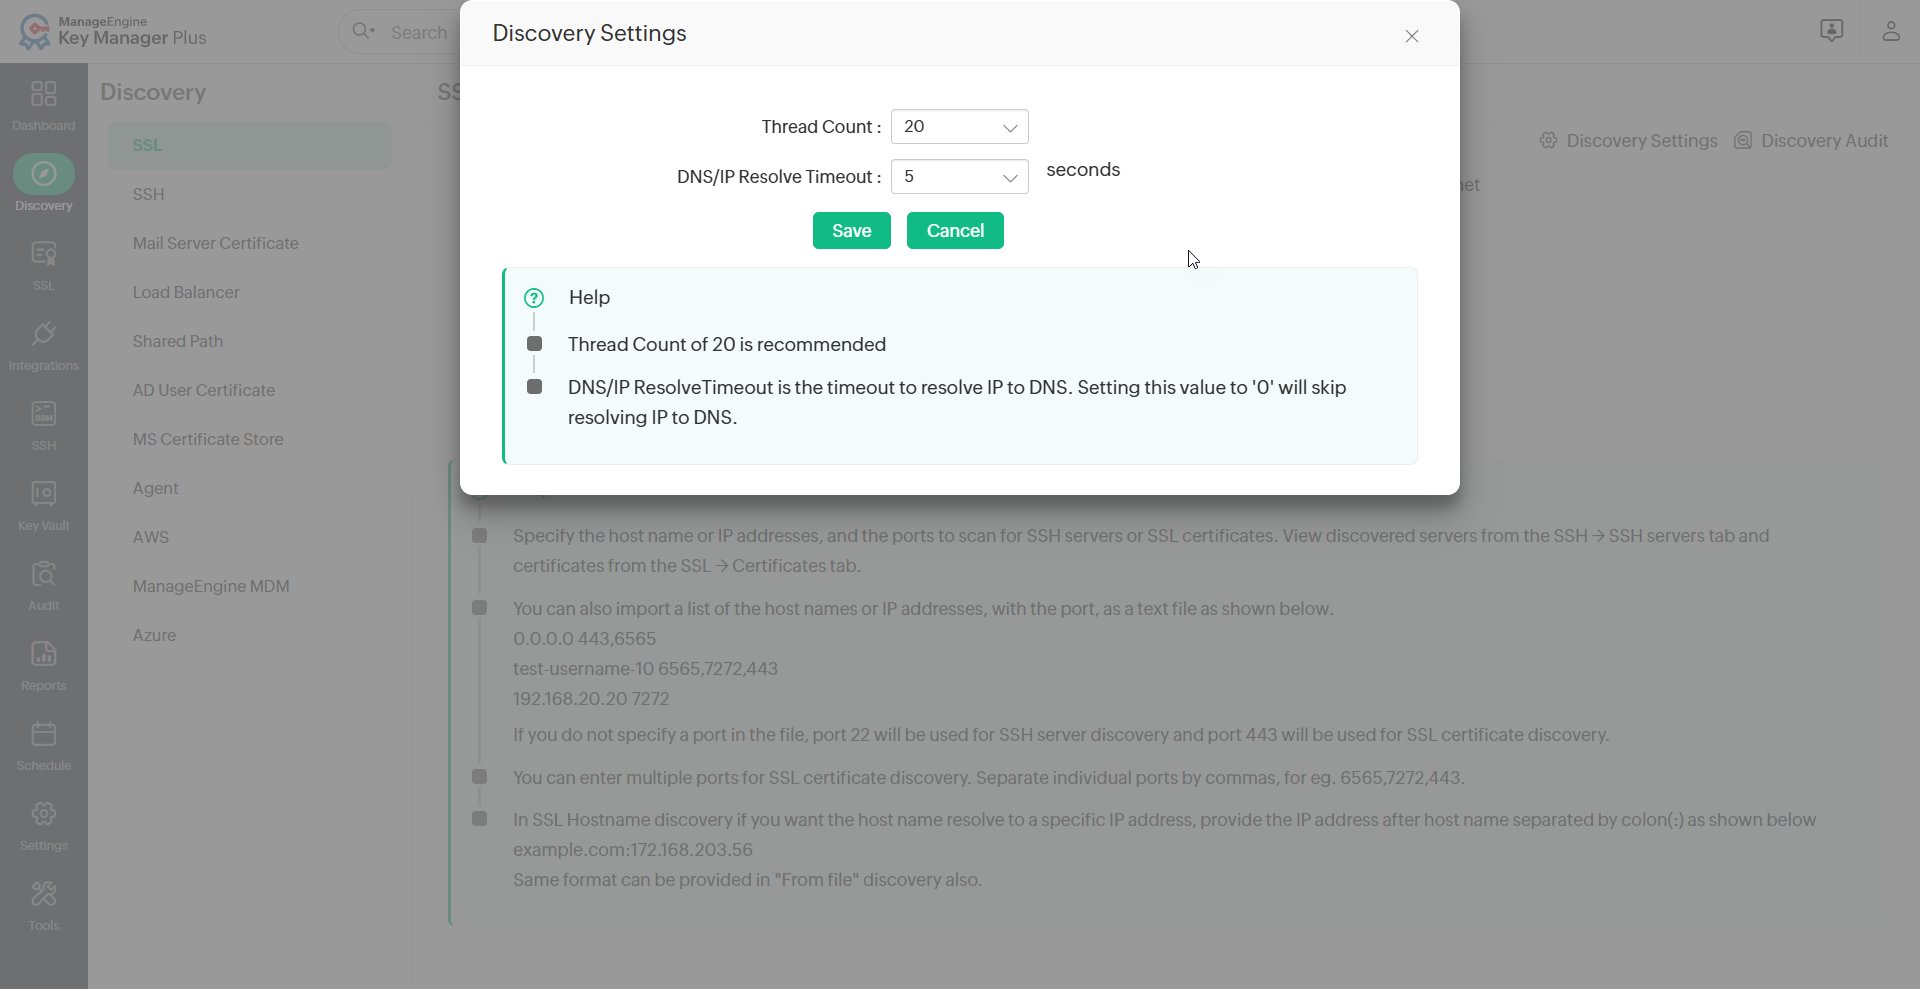The height and width of the screenshot is (989, 1920).
Task: Go to Reports sidebar icon
Action: pyautogui.click(x=43, y=655)
